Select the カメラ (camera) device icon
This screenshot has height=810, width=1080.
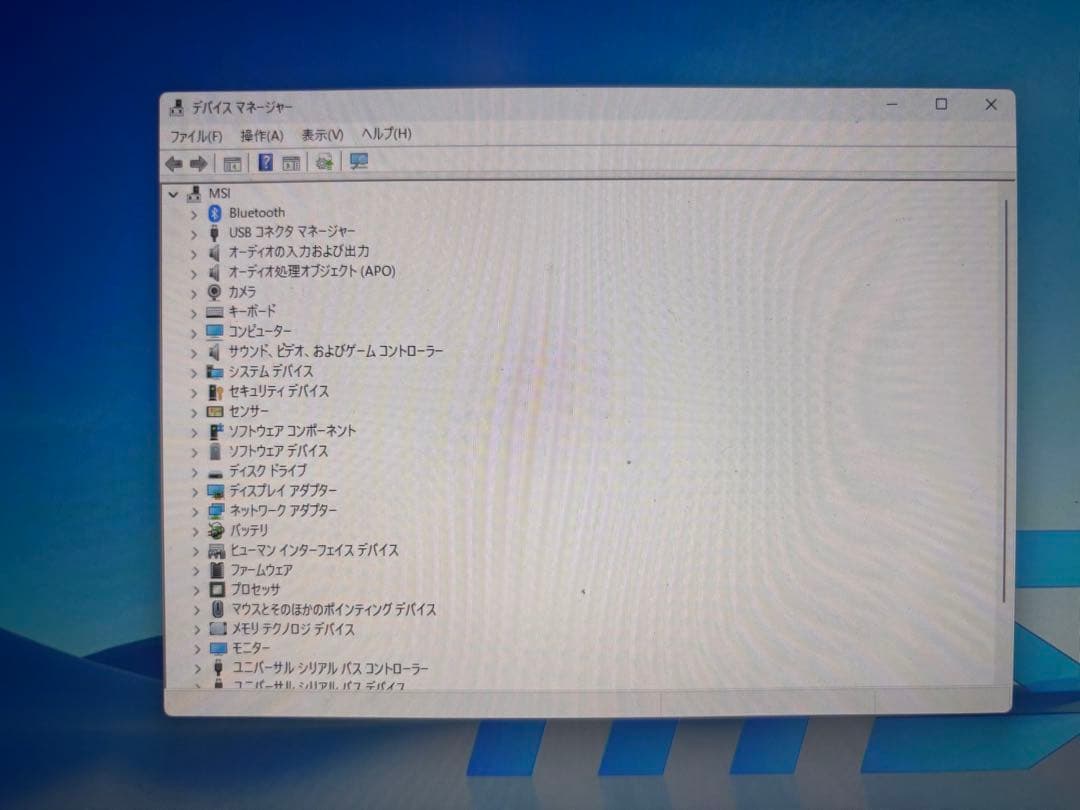[214, 292]
